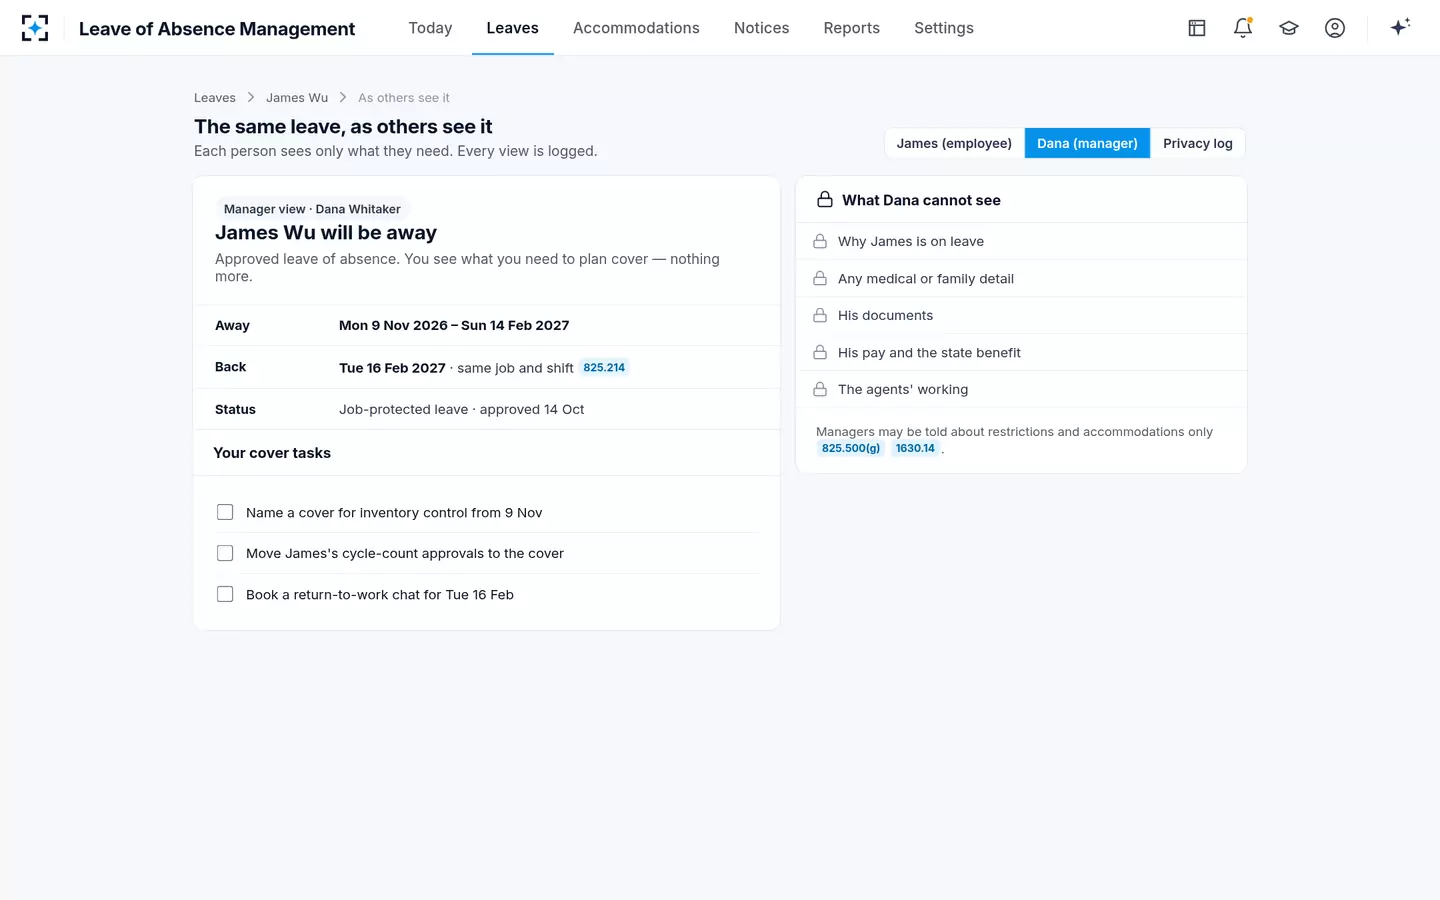Click The agents' working text

[903, 389]
